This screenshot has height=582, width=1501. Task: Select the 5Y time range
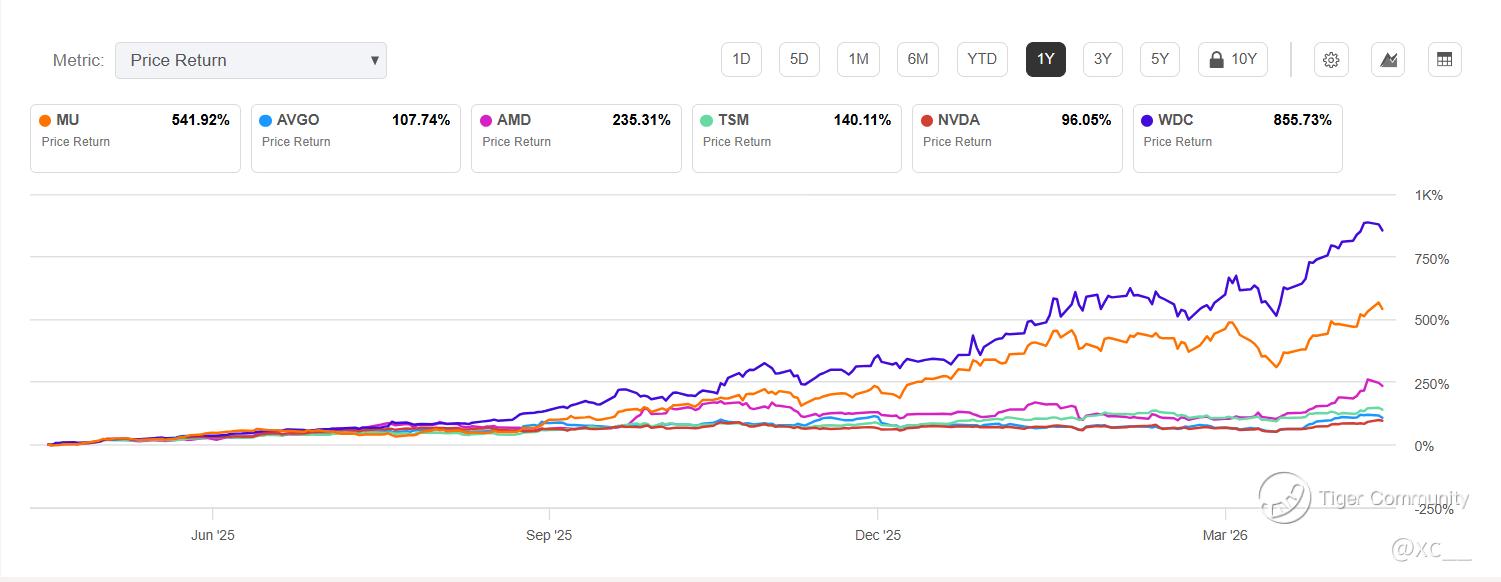[1160, 60]
